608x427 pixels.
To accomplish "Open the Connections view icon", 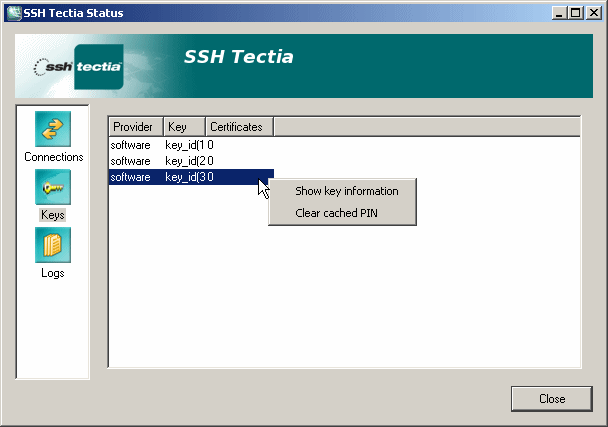I will pyautogui.click(x=53, y=129).
